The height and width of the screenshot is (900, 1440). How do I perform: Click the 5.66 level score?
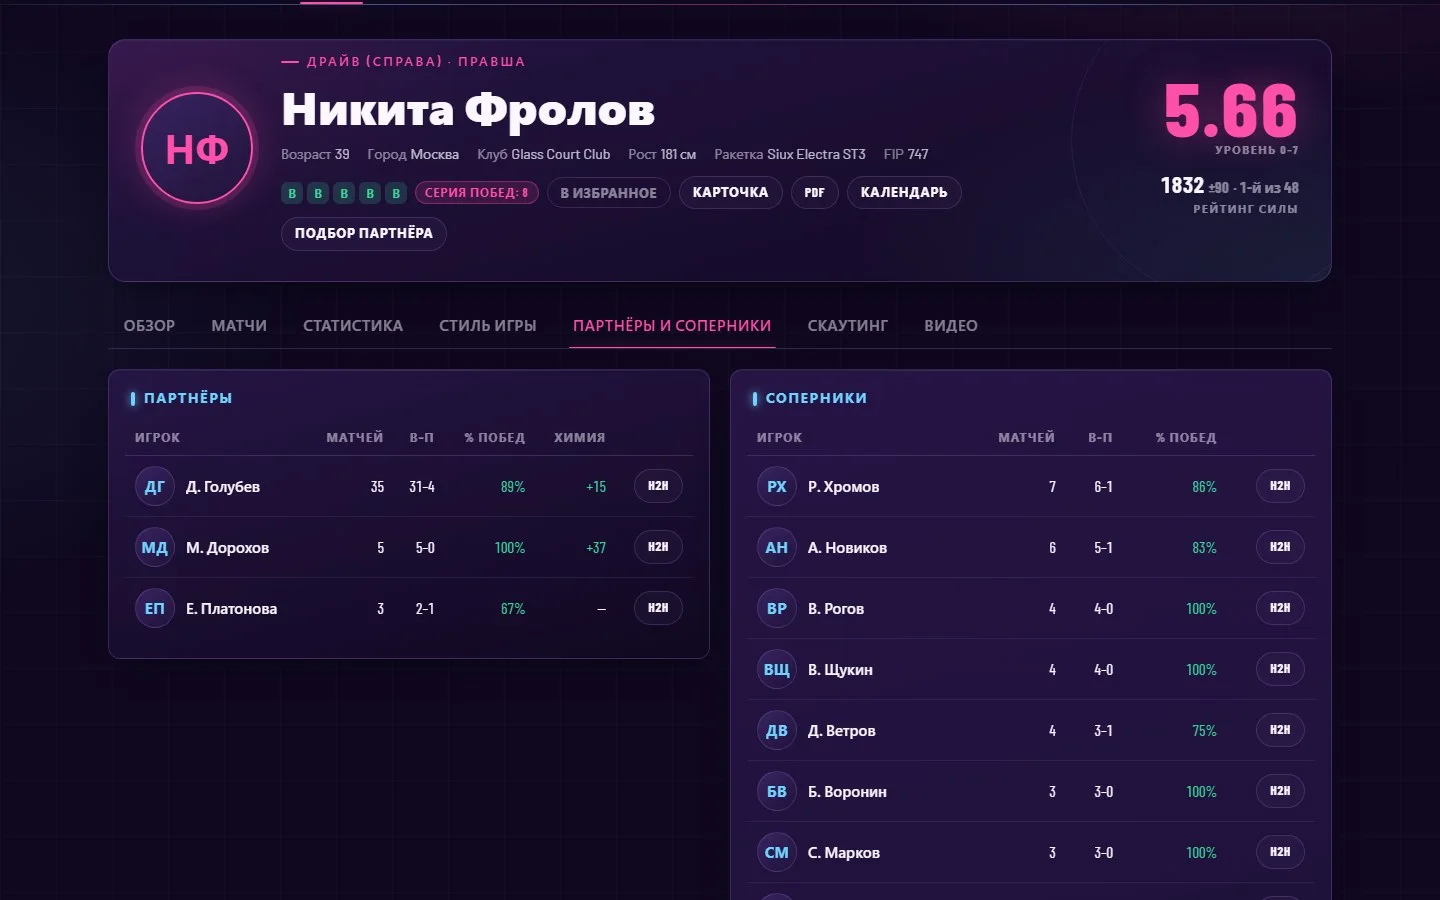point(1230,110)
